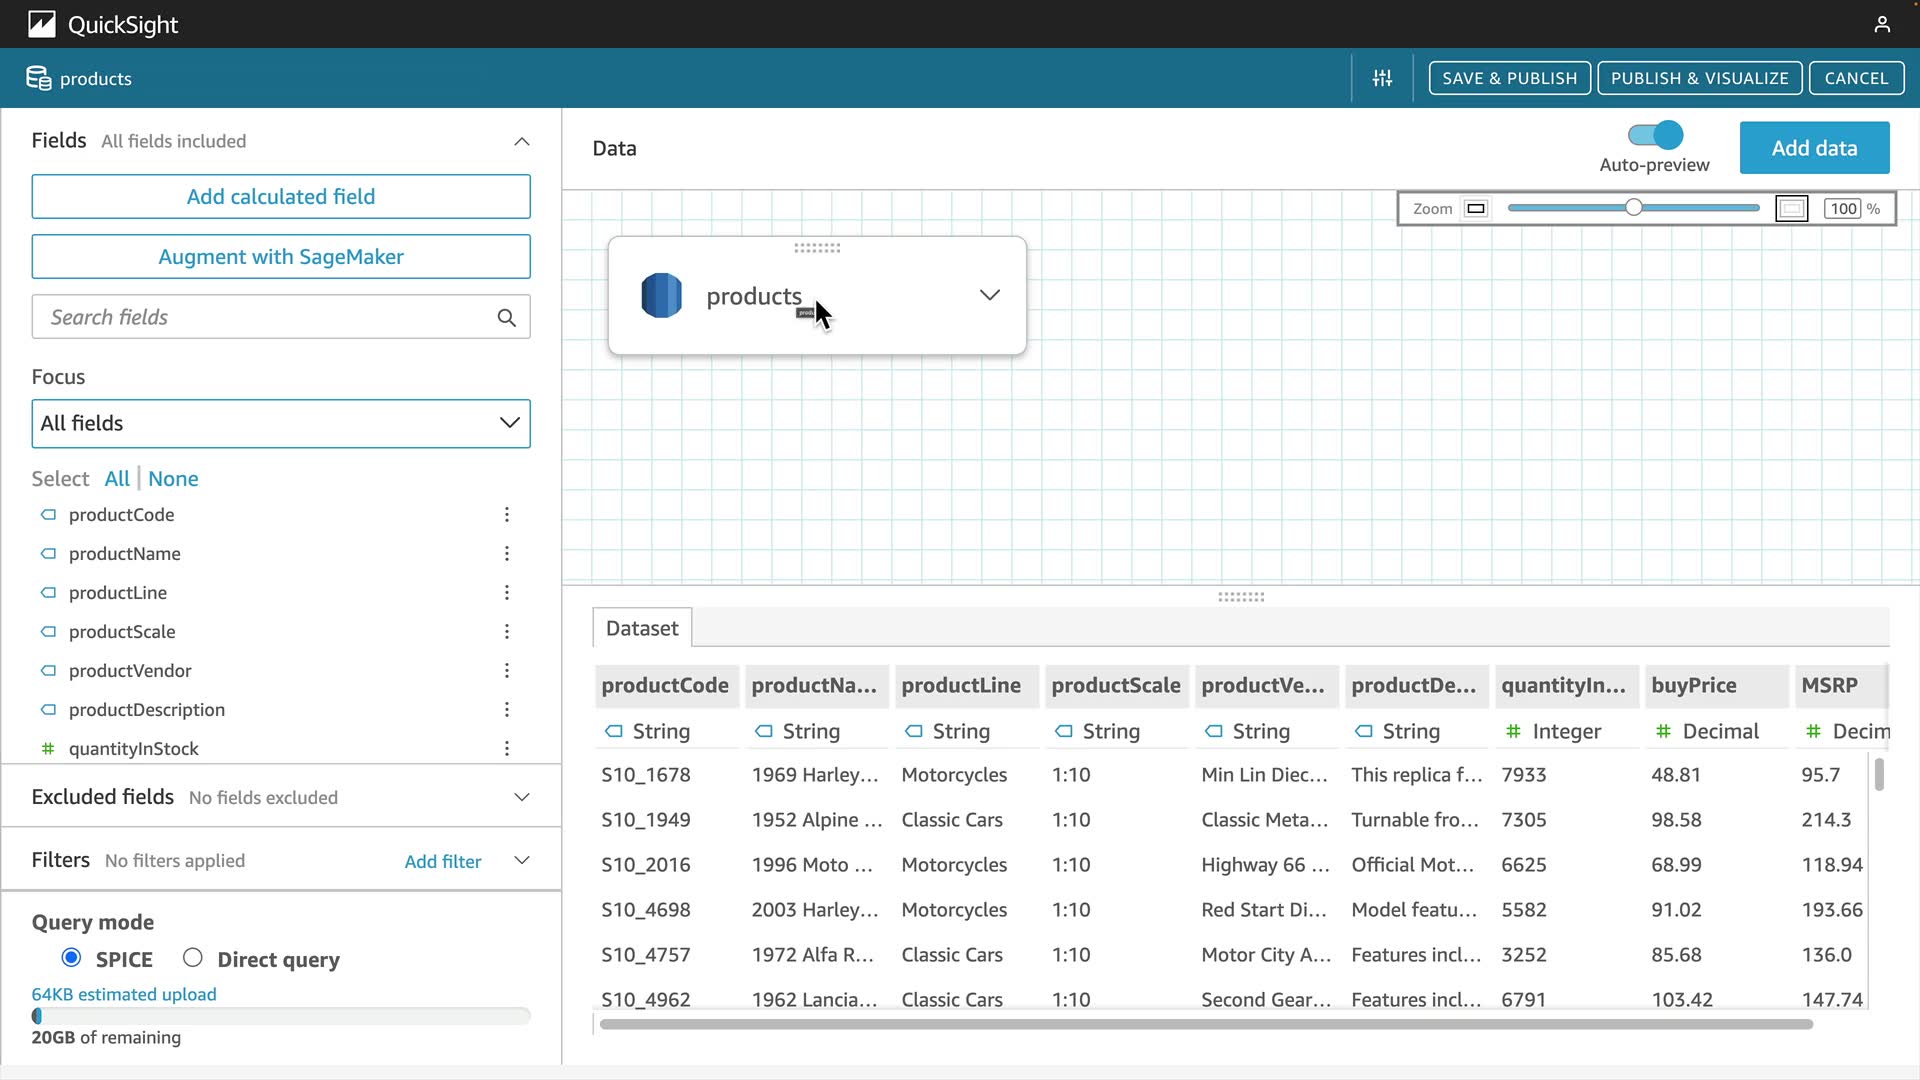Click the zoom-out fit icon
The height and width of the screenshot is (1080, 1920).
pyautogui.click(x=1476, y=209)
